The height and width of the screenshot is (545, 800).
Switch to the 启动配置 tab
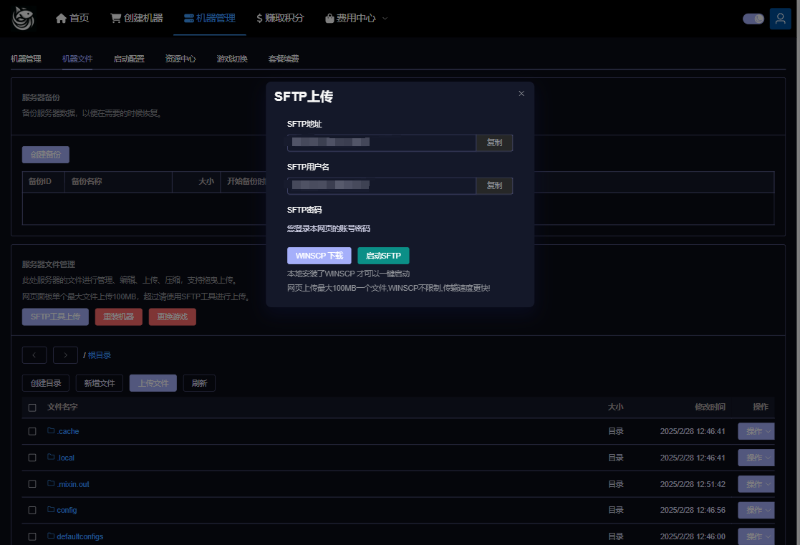coord(129,59)
